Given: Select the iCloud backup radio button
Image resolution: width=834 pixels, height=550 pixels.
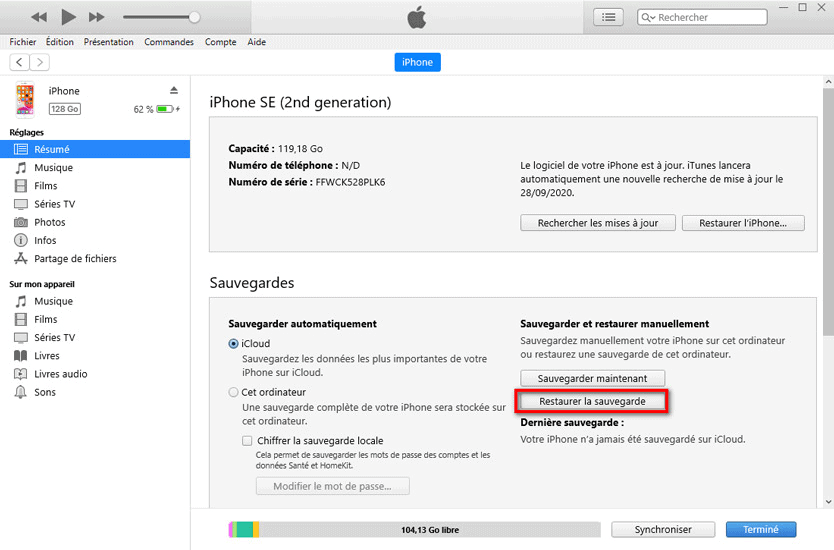Looking at the screenshot, I should 234,344.
